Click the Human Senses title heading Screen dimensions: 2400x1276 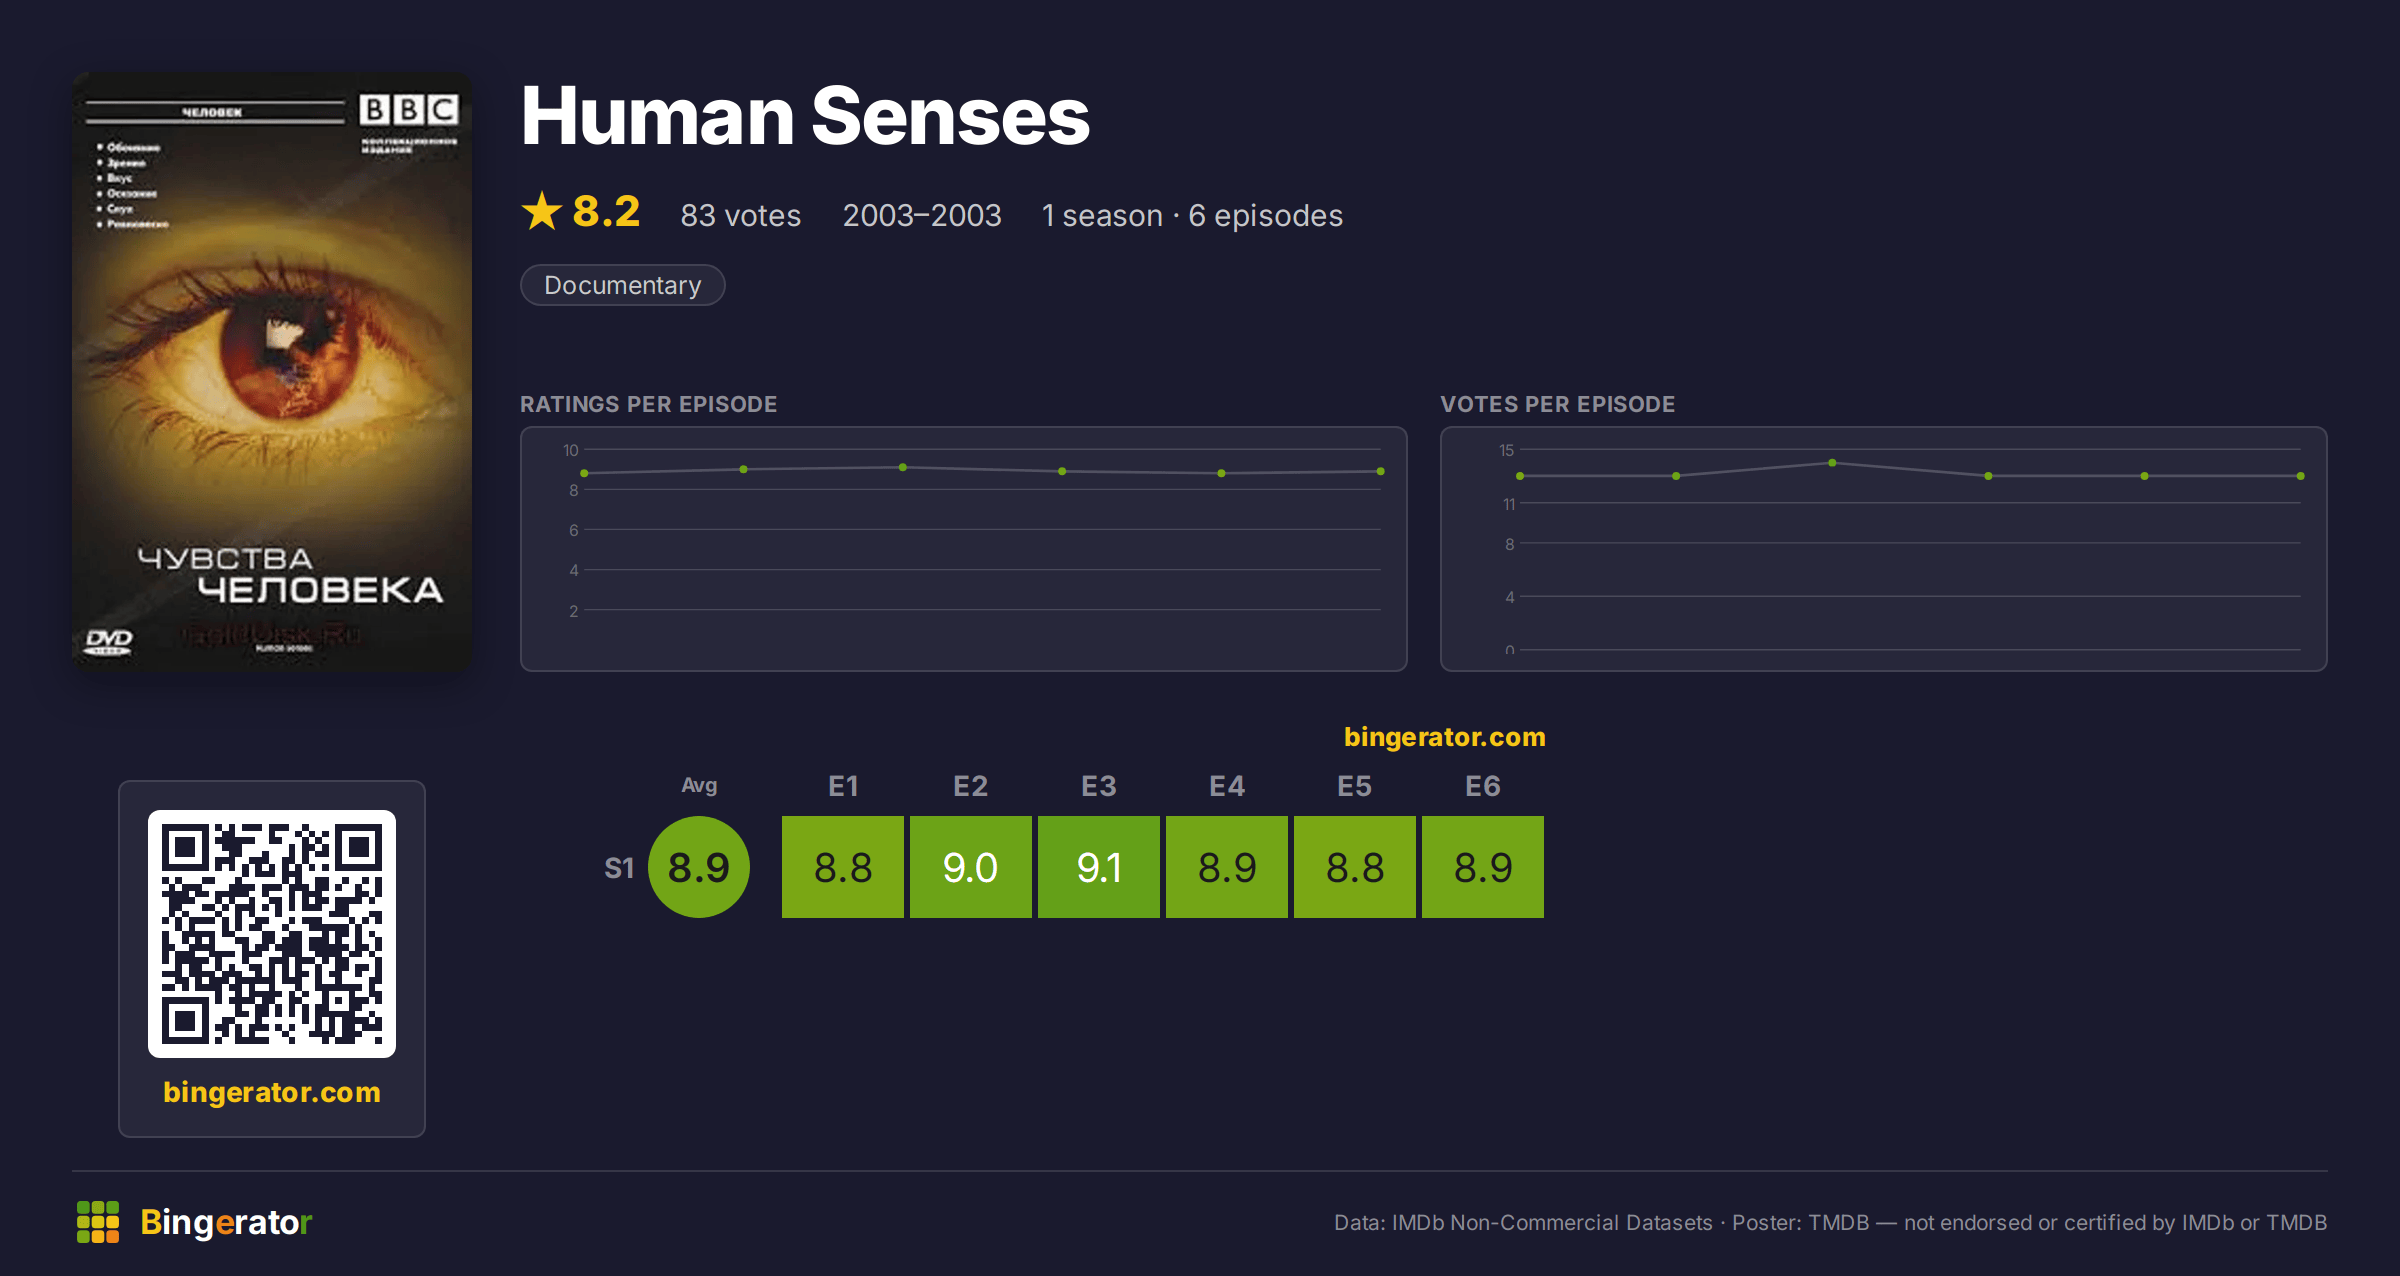[x=806, y=116]
